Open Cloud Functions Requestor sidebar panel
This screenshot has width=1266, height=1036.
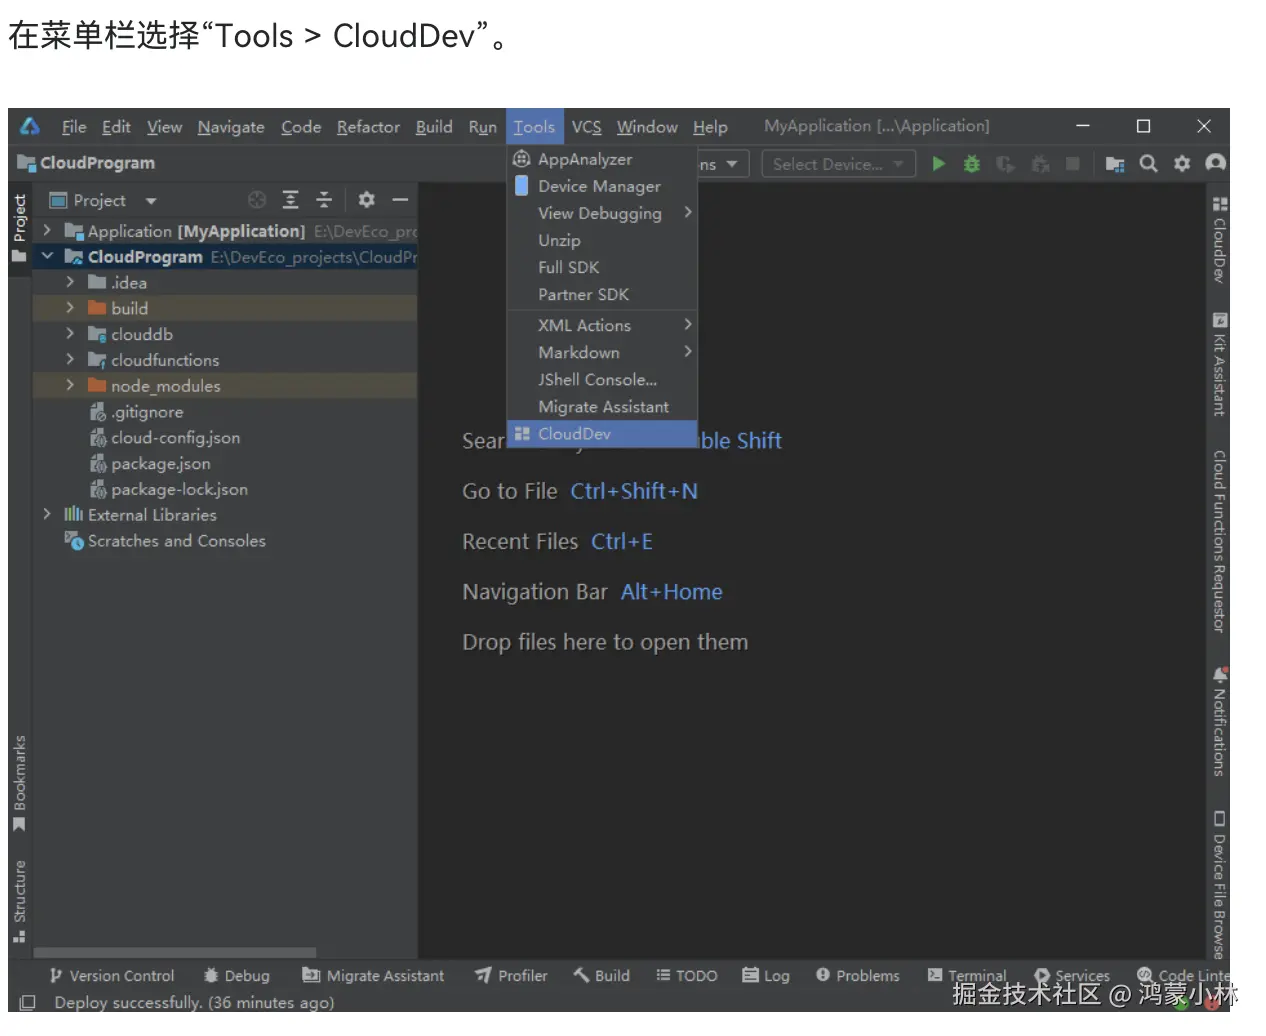[x=1219, y=541]
